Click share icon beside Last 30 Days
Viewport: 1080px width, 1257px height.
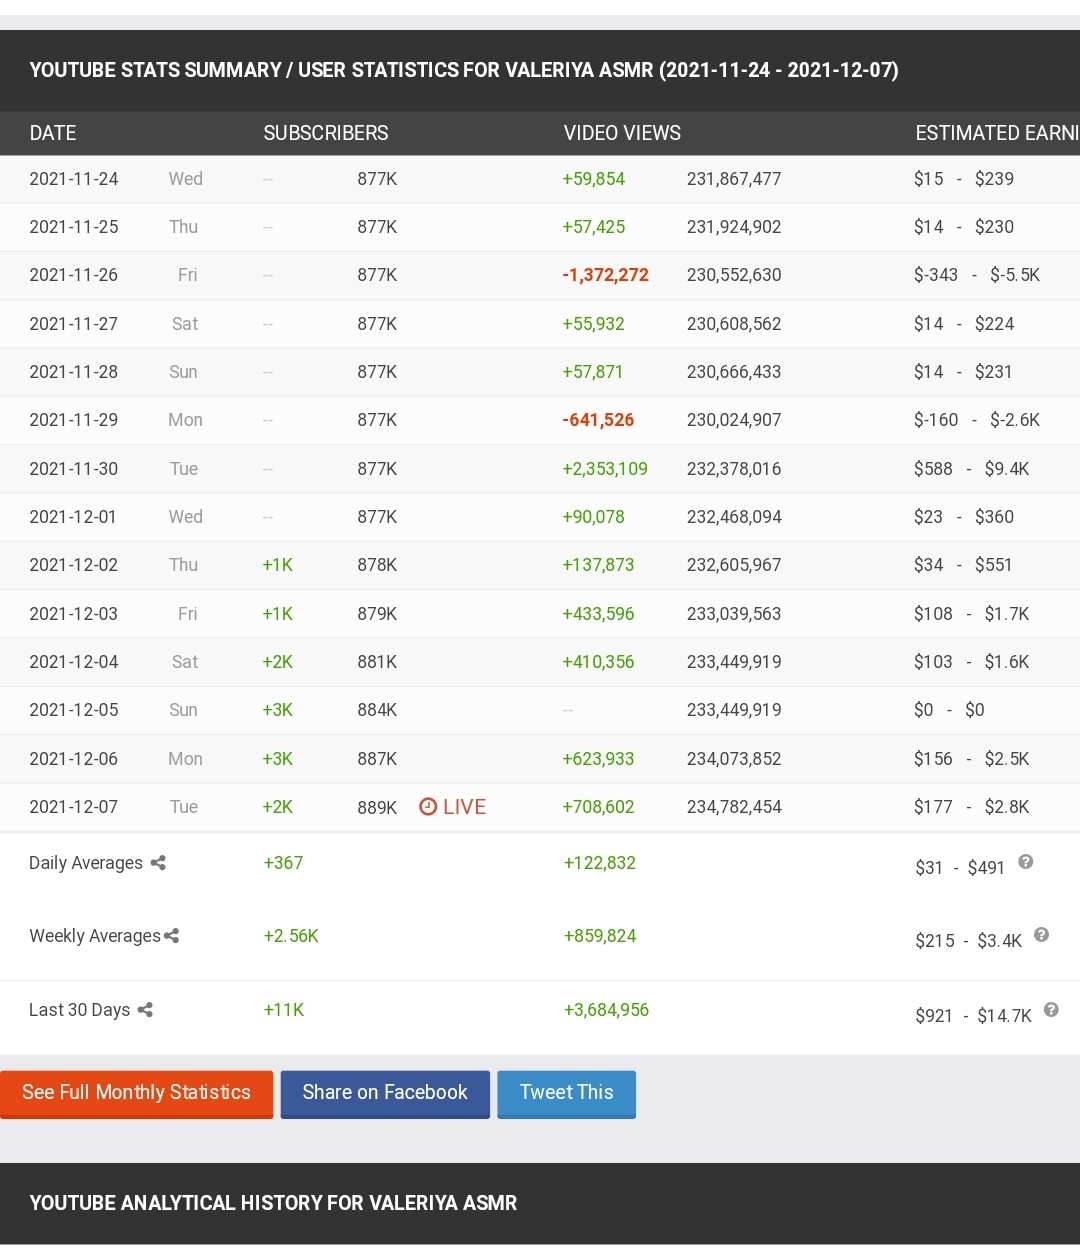click(145, 1010)
